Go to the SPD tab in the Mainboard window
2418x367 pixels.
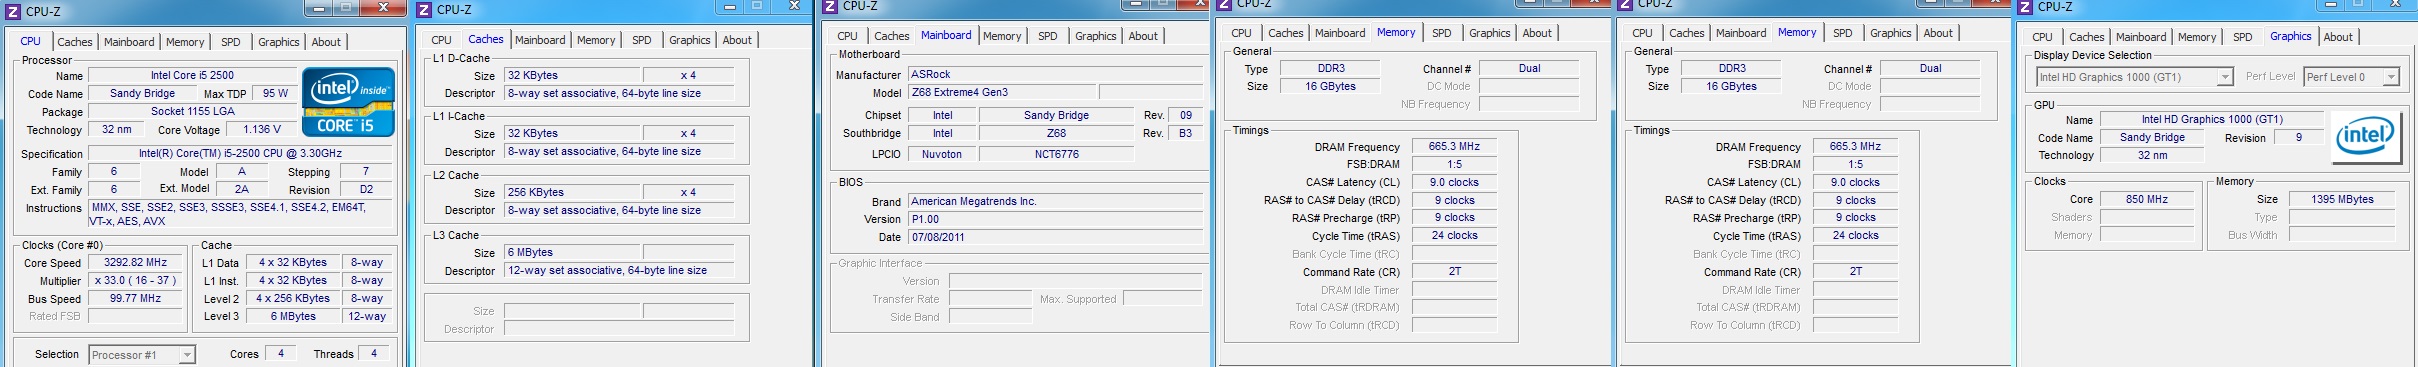tap(1048, 36)
